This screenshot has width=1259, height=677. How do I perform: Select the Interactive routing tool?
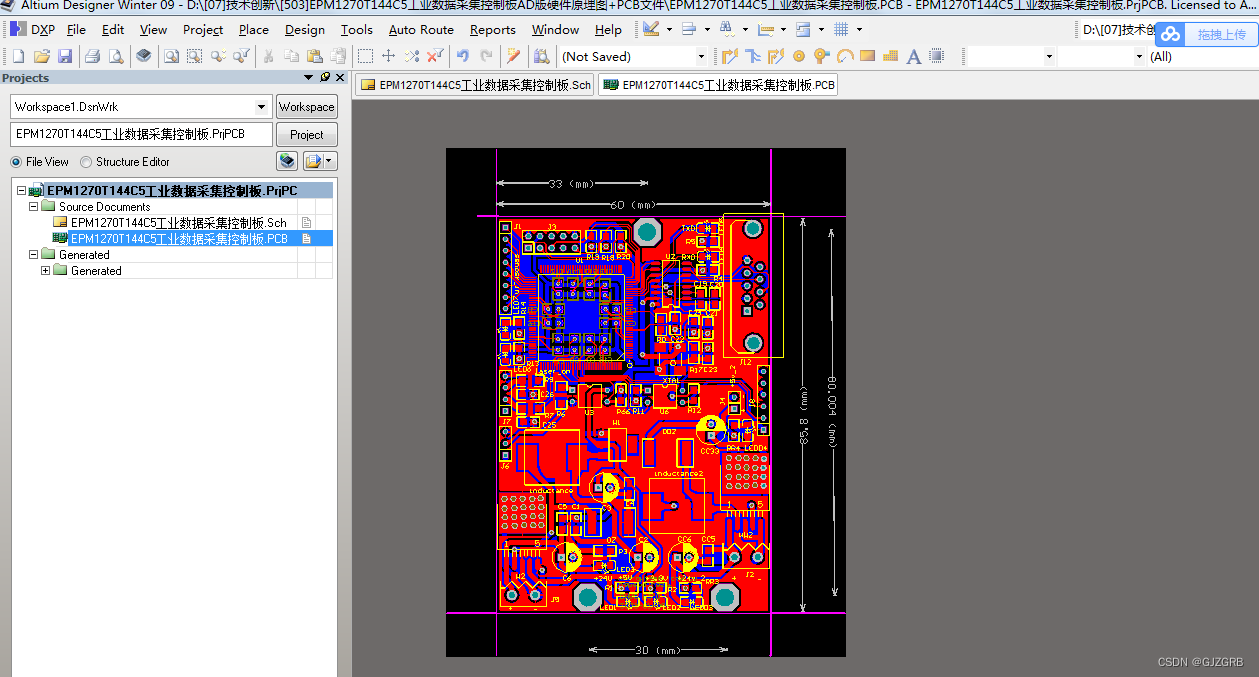click(730, 56)
